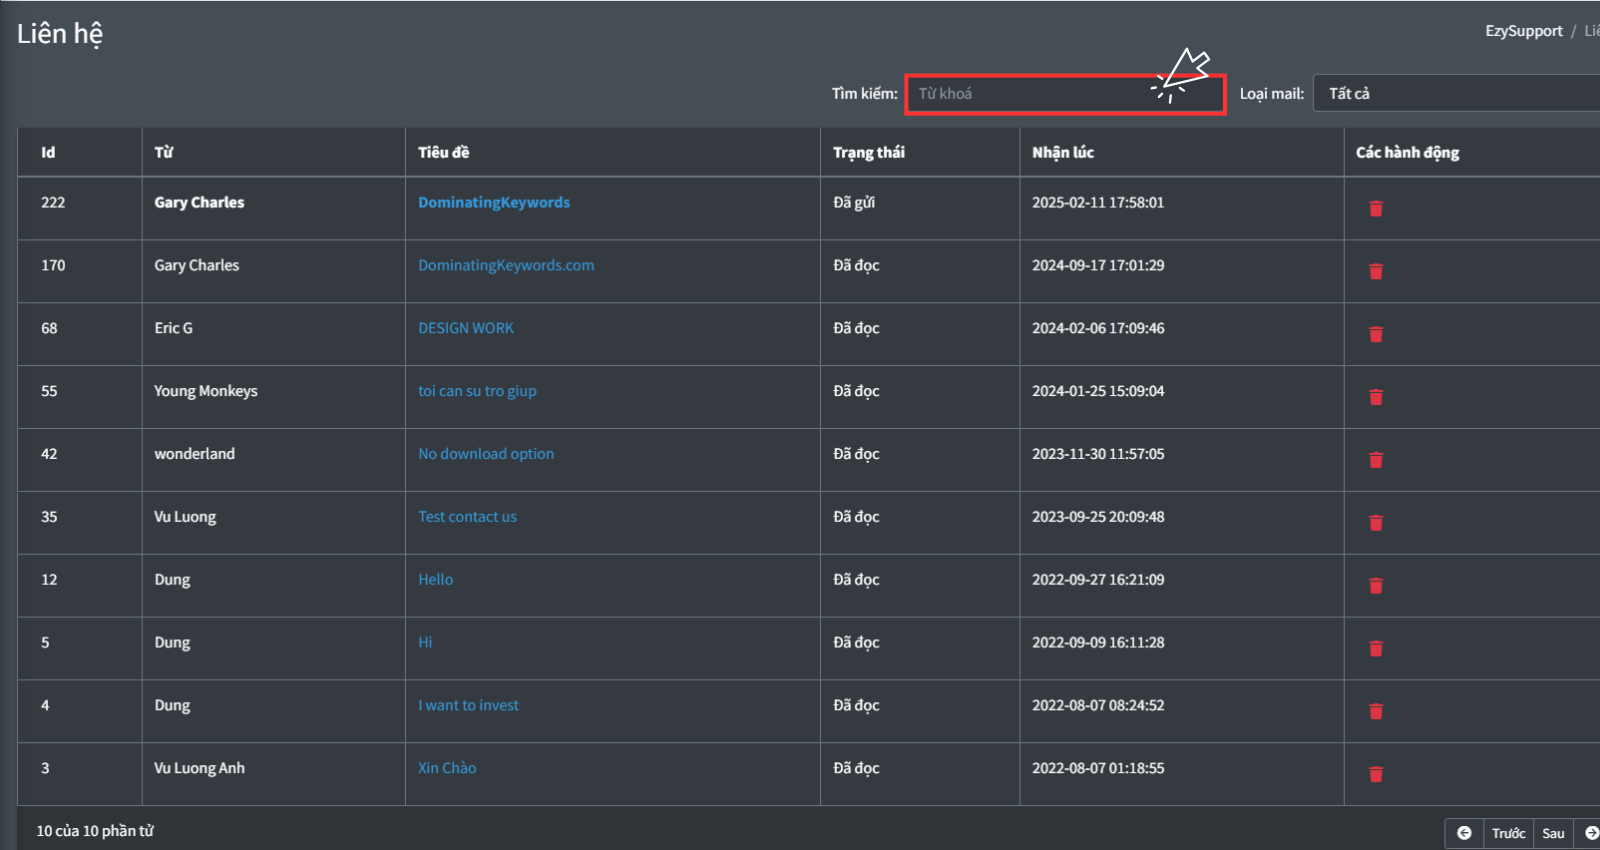
Task: Click trash icon for Test contact us
Action: pos(1376,523)
